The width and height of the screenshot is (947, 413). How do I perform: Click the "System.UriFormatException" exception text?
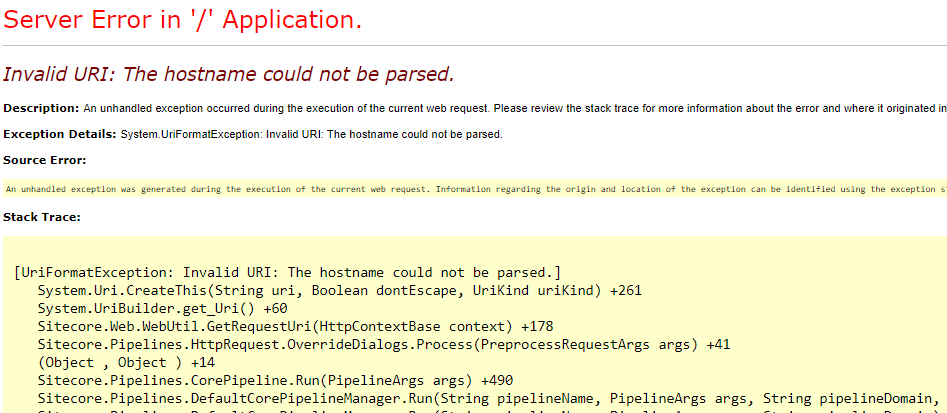[191, 135]
